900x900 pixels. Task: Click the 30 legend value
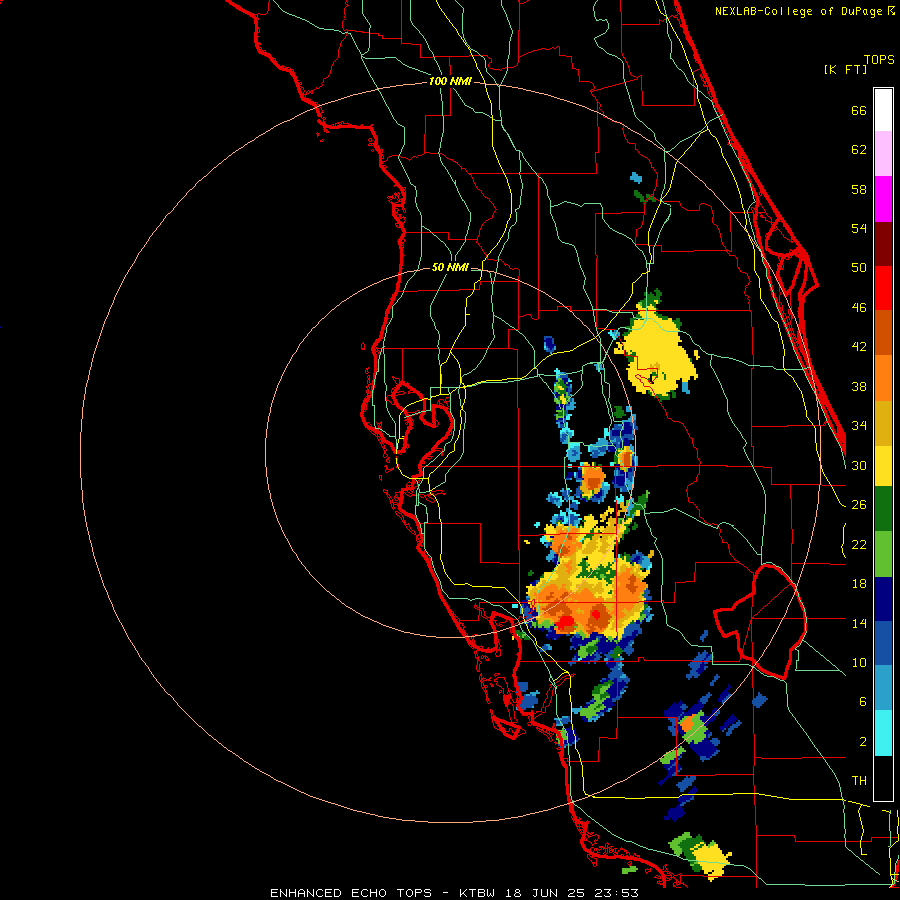coord(859,465)
